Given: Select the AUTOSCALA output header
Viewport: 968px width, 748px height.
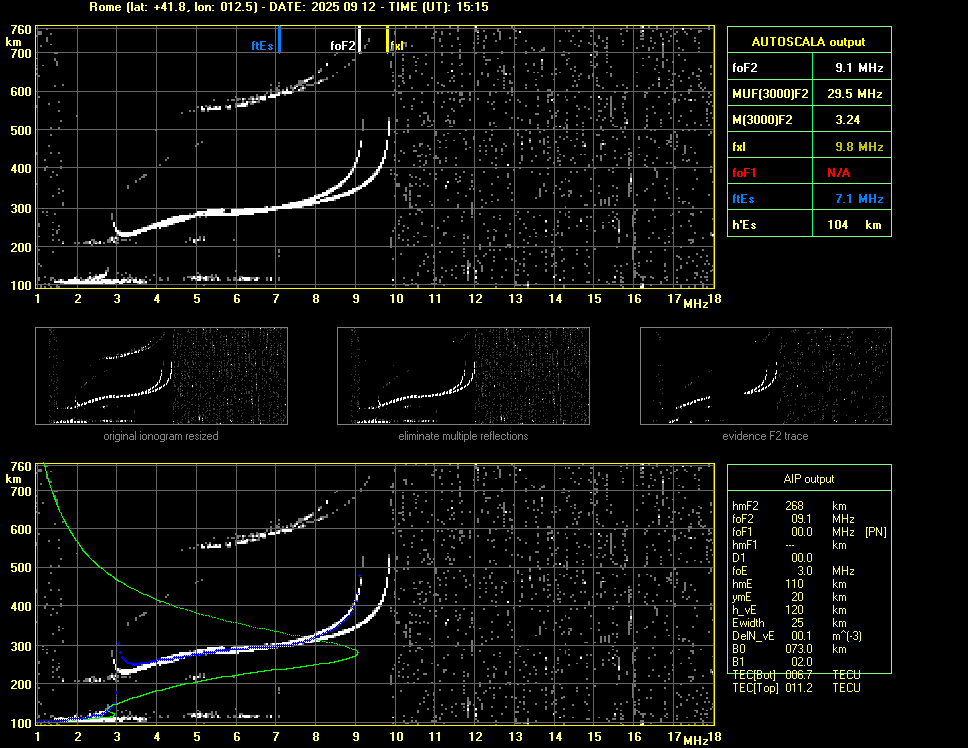Looking at the screenshot, I should coord(809,42).
